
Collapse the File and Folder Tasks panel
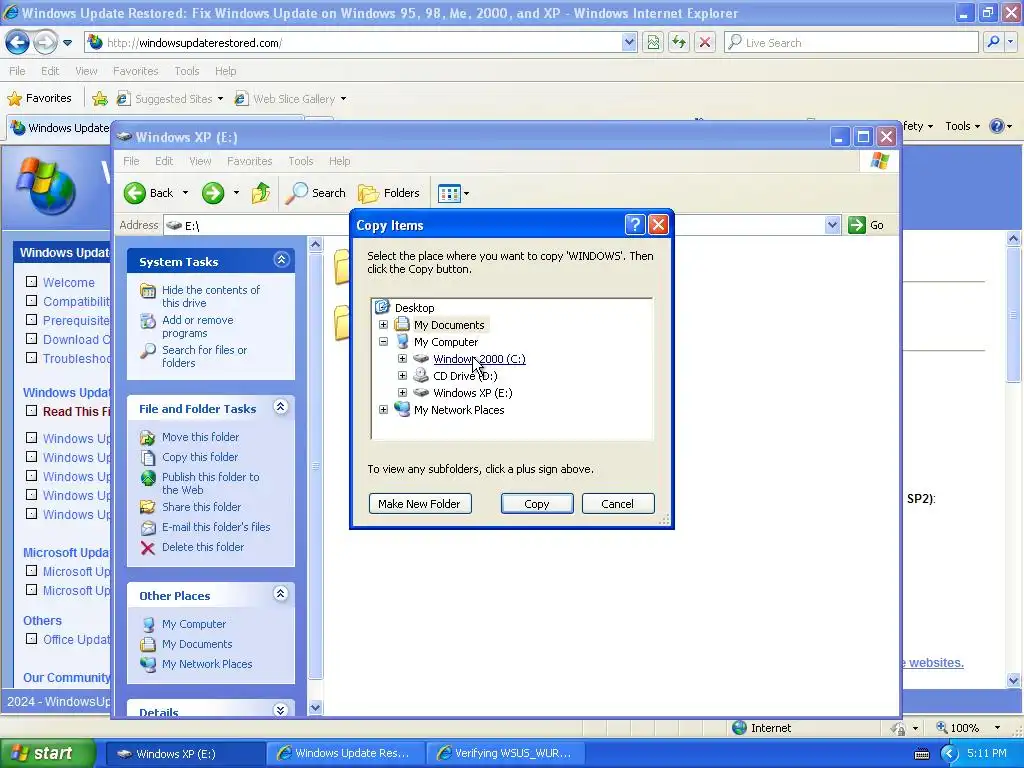(x=281, y=407)
